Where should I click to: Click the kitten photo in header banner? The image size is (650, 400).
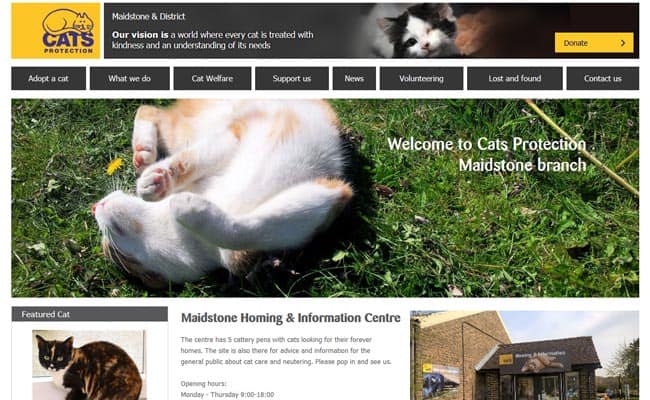(x=419, y=31)
